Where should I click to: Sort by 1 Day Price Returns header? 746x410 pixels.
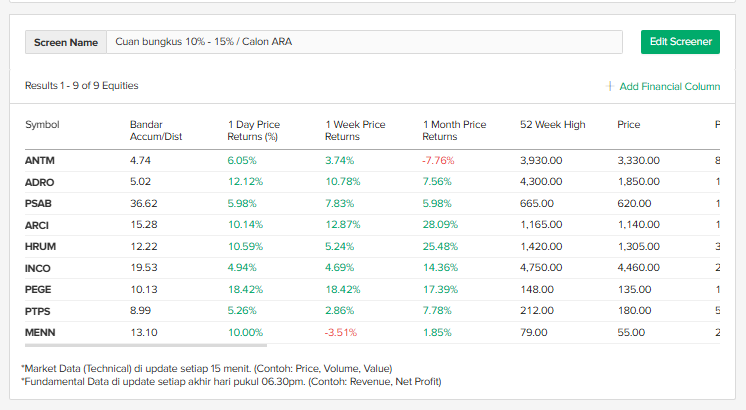(254, 131)
